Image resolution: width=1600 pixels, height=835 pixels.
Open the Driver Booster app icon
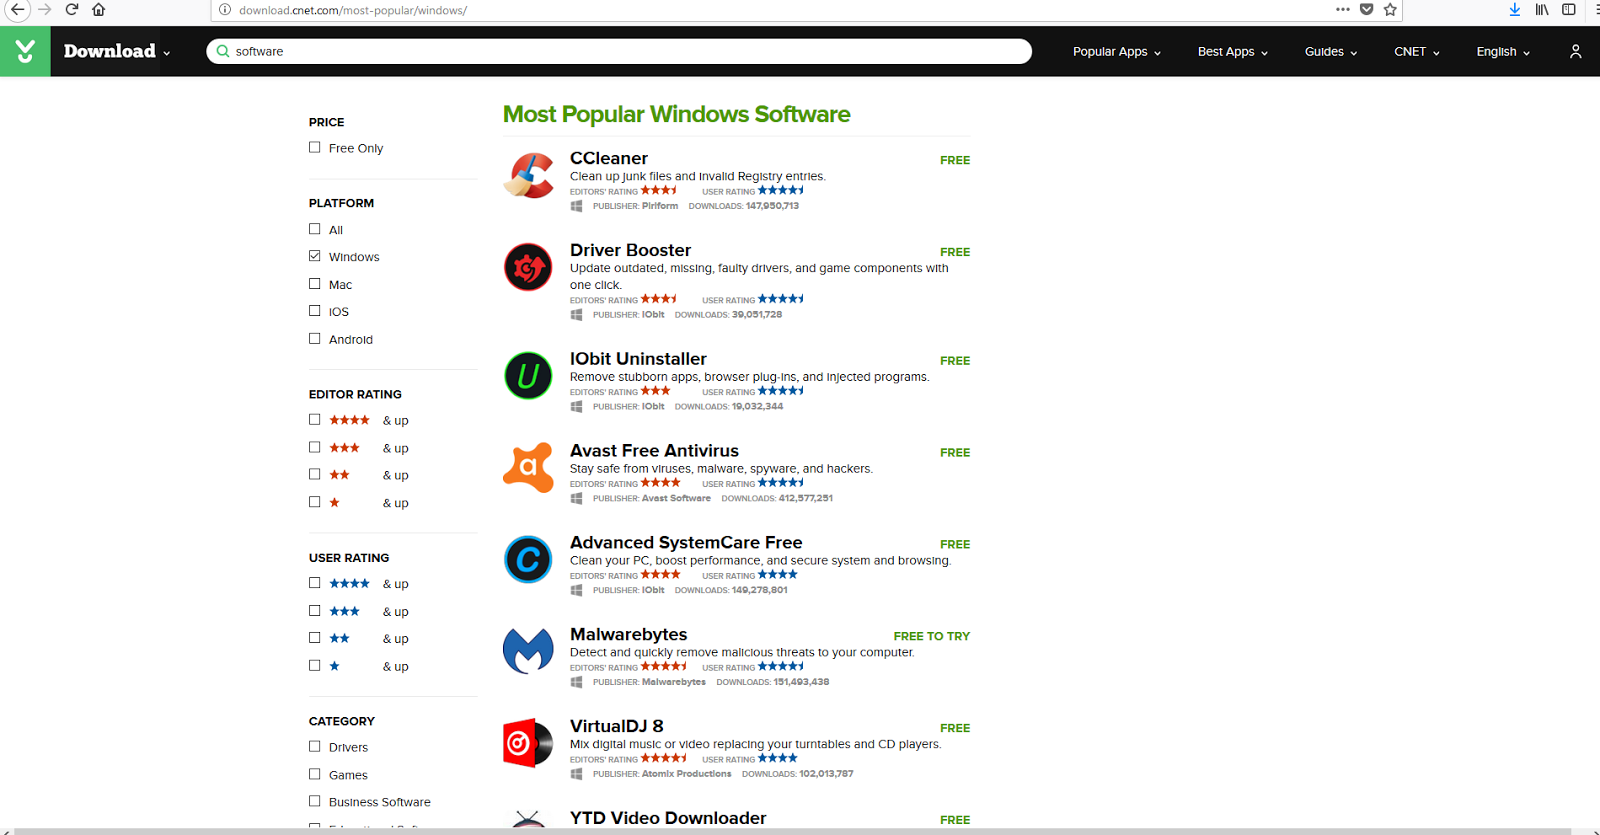[x=528, y=267]
